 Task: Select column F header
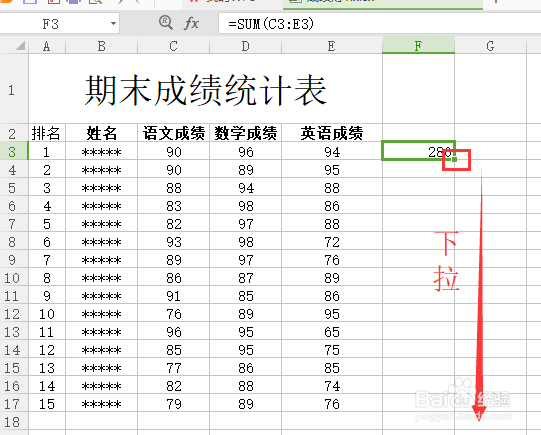click(x=419, y=46)
